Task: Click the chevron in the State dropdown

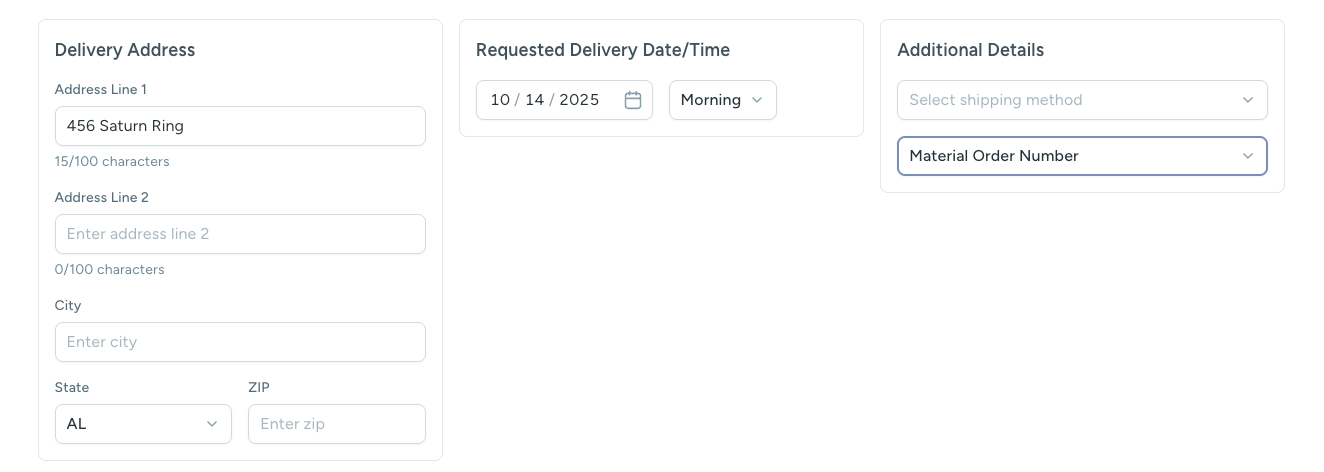Action: [212, 424]
